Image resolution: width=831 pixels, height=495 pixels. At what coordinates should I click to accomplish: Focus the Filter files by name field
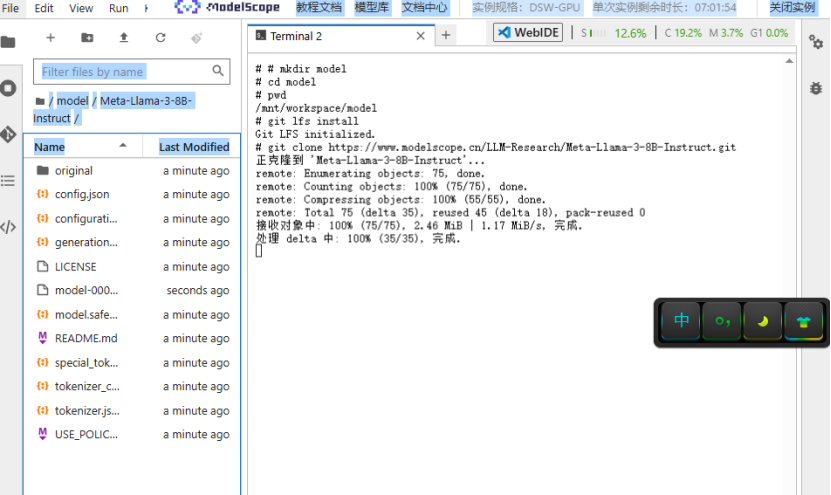tap(131, 72)
